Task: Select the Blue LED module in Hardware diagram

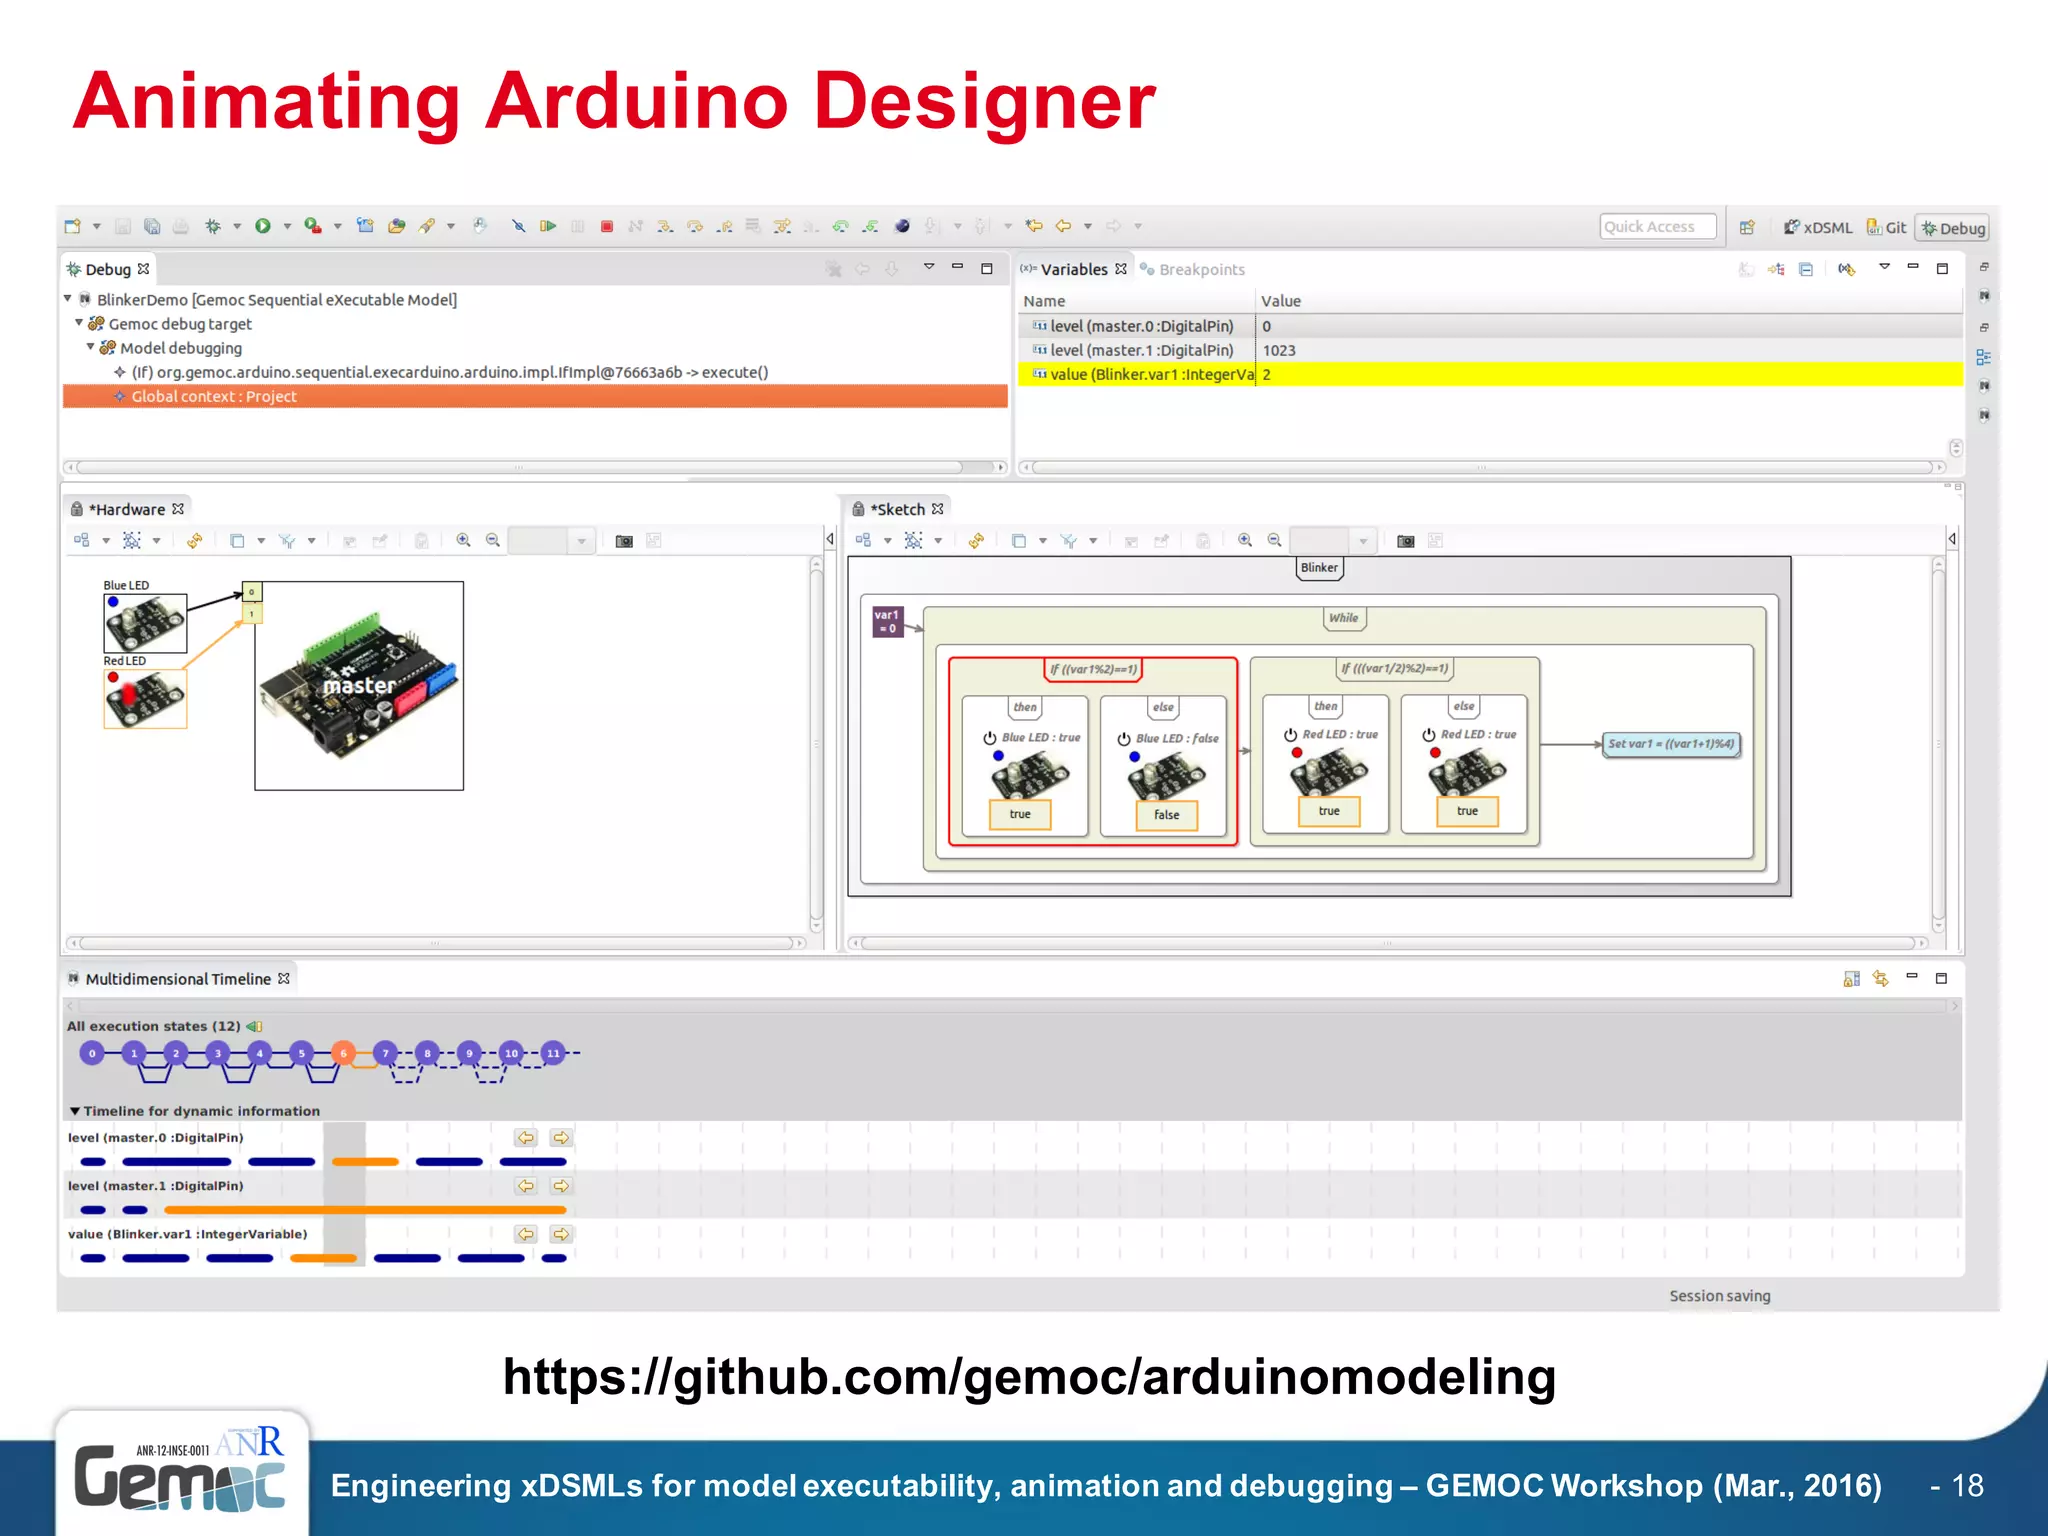Action: pos(145,623)
